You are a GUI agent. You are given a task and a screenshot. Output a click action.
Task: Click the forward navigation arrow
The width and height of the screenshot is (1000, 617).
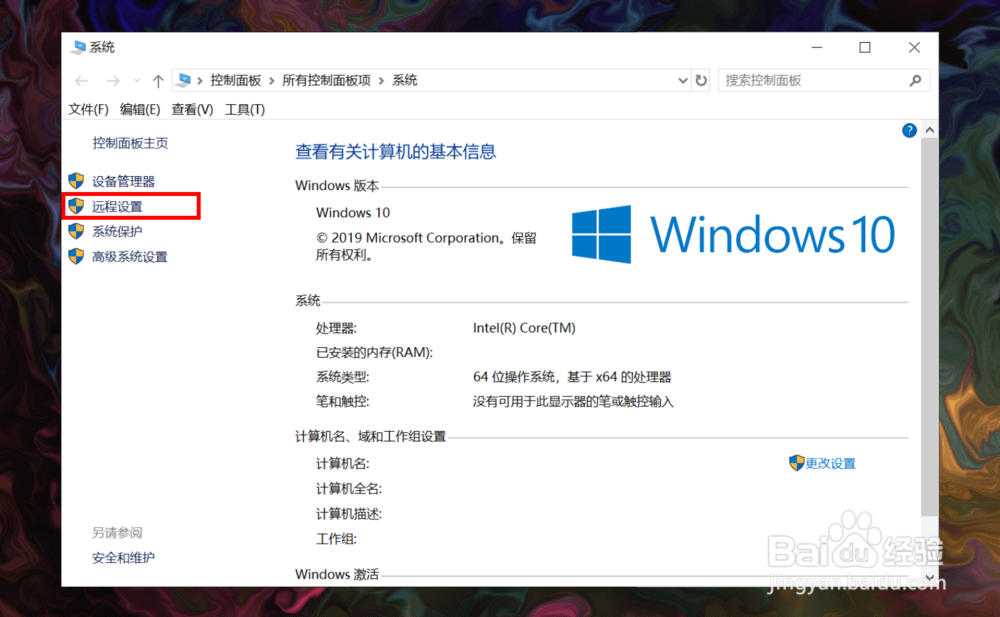113,81
